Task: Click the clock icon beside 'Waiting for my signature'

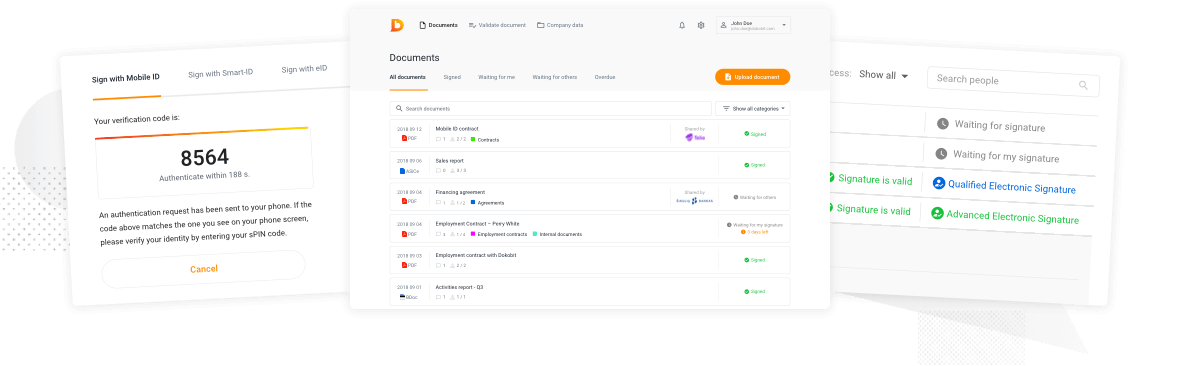Action: [941, 154]
